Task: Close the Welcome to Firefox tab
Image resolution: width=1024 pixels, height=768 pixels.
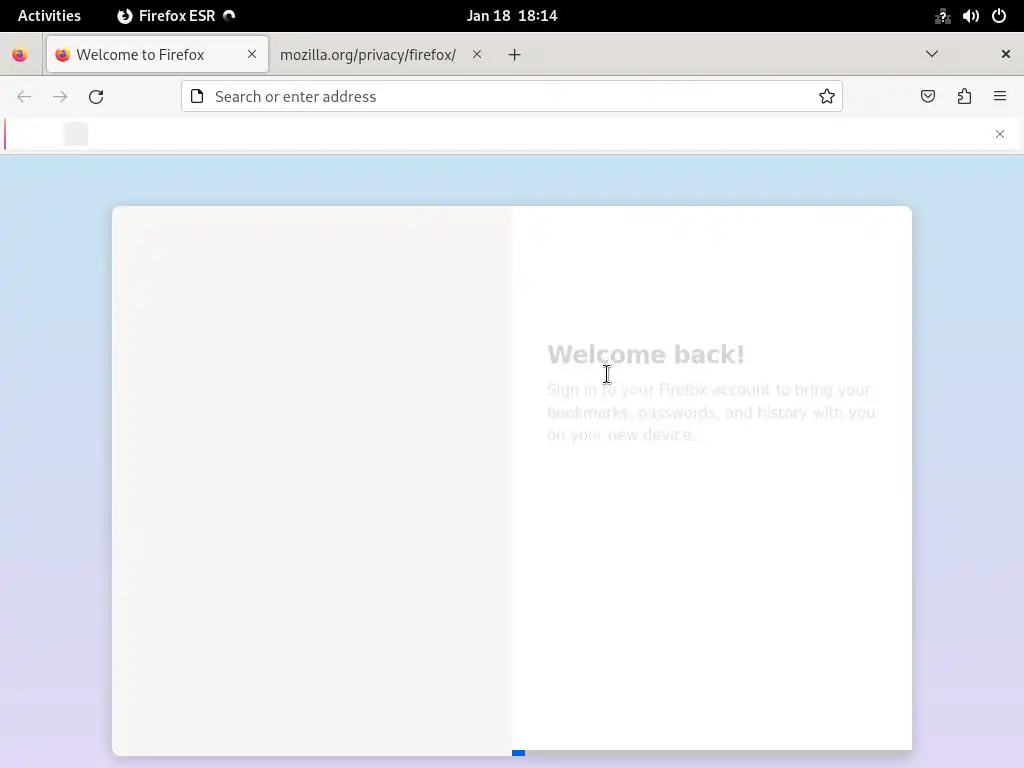Action: 252,54
